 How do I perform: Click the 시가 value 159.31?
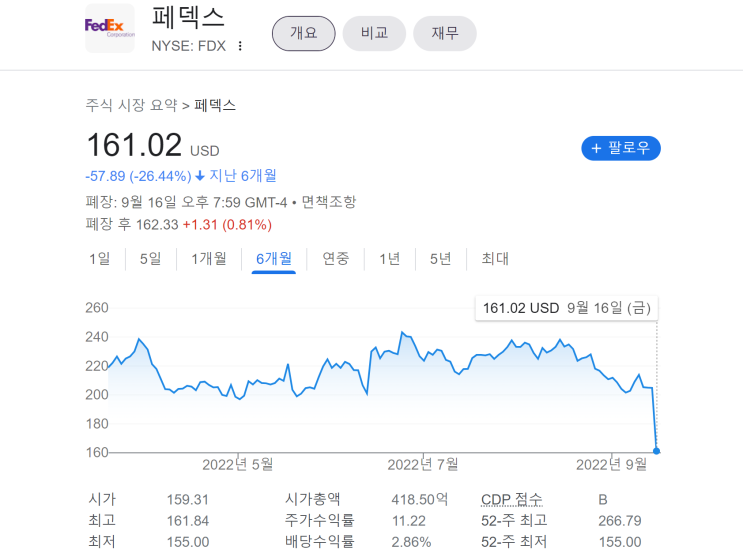188,500
